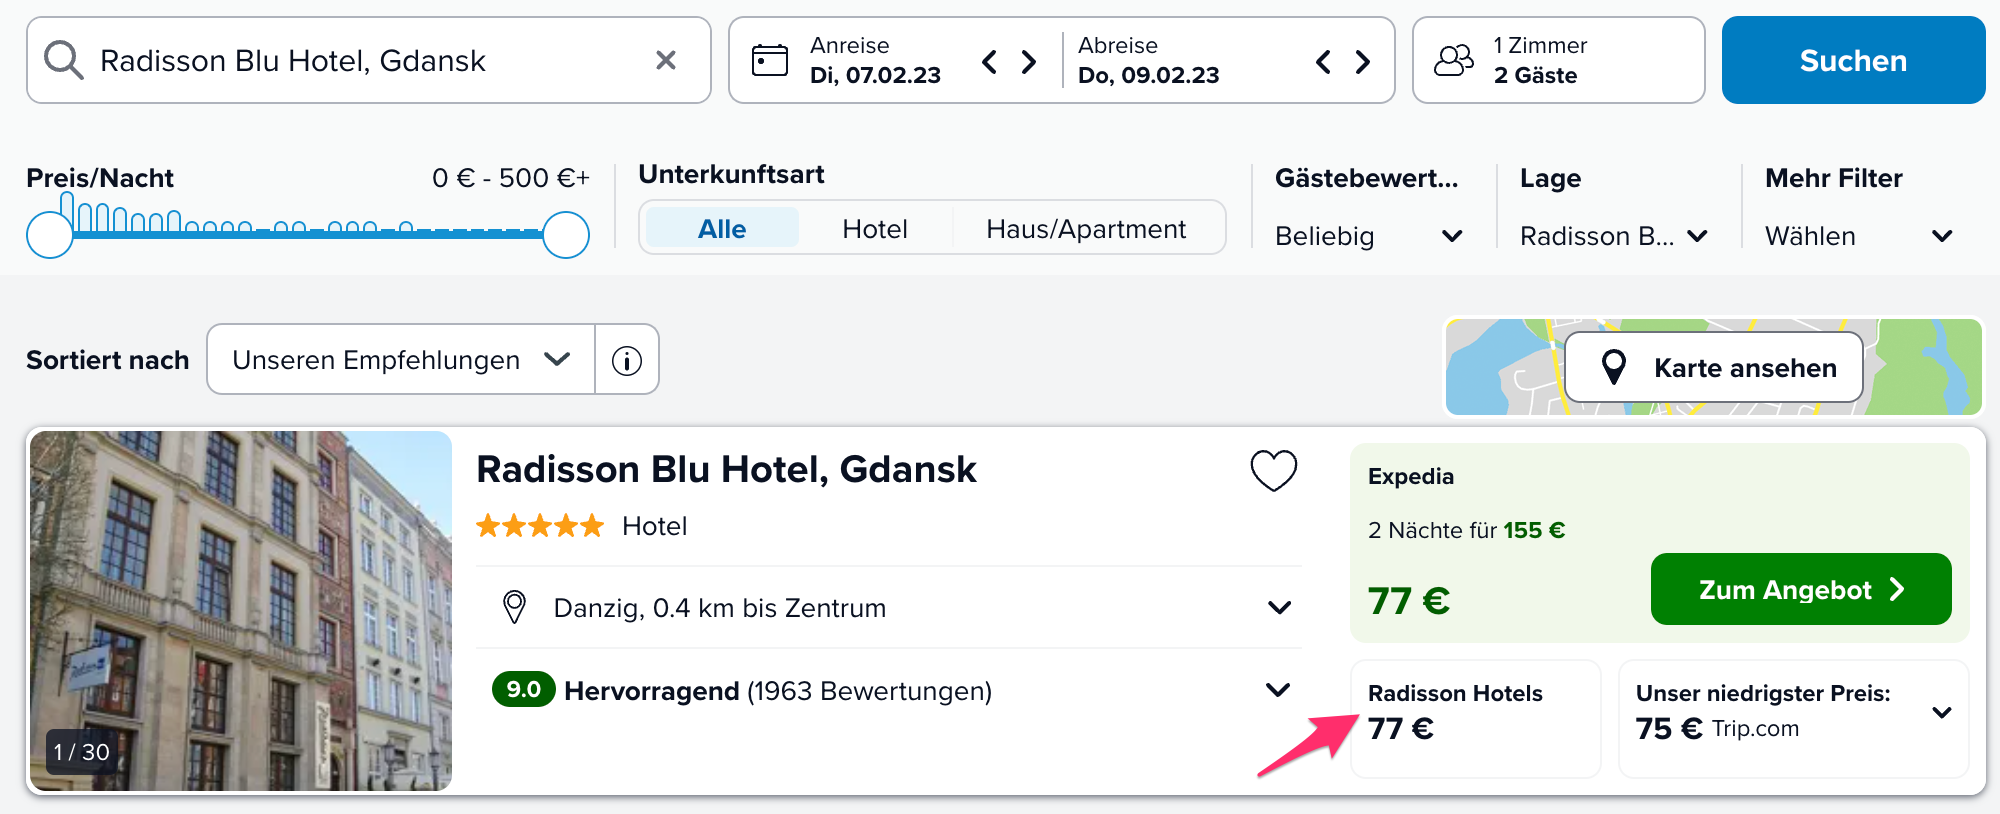Image resolution: width=2000 pixels, height=814 pixels.
Task: Click the Zum Angebot button
Action: [x=1801, y=589]
